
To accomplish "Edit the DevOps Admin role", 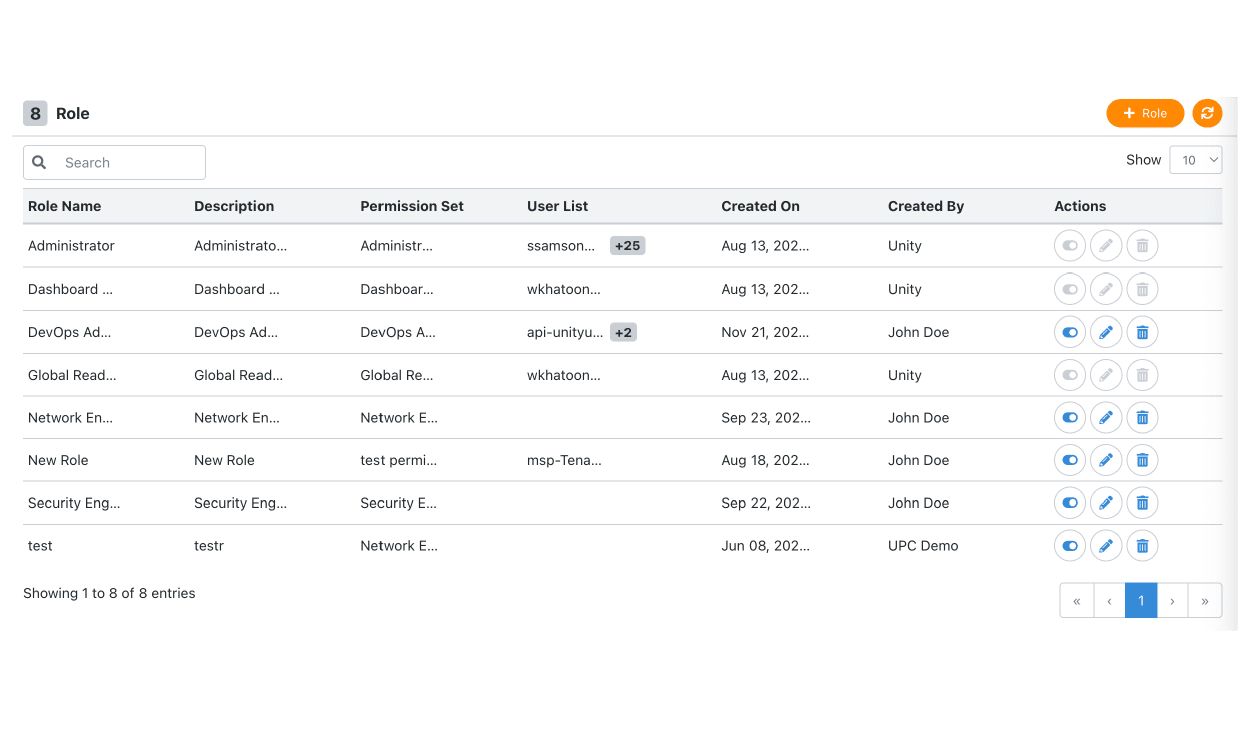I will 1106,332.
